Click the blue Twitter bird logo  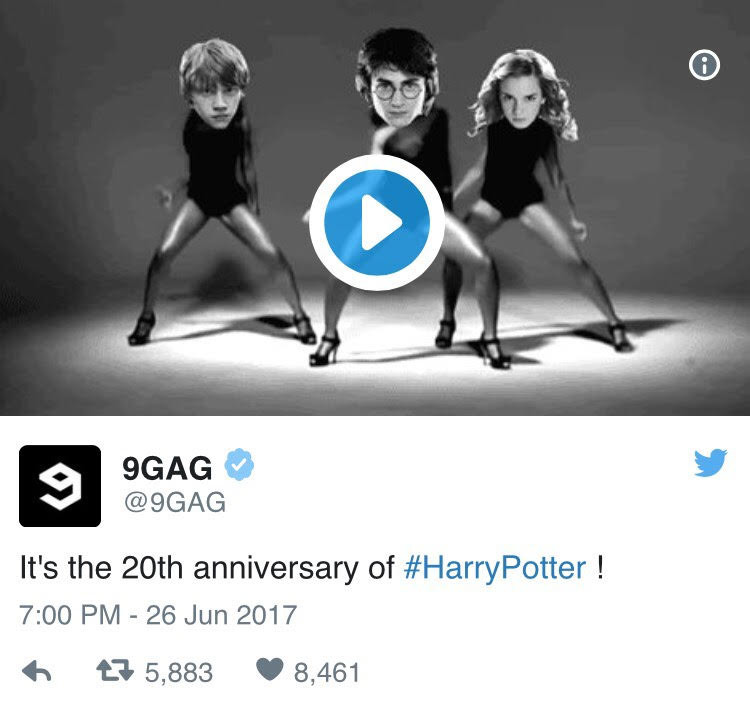710,462
